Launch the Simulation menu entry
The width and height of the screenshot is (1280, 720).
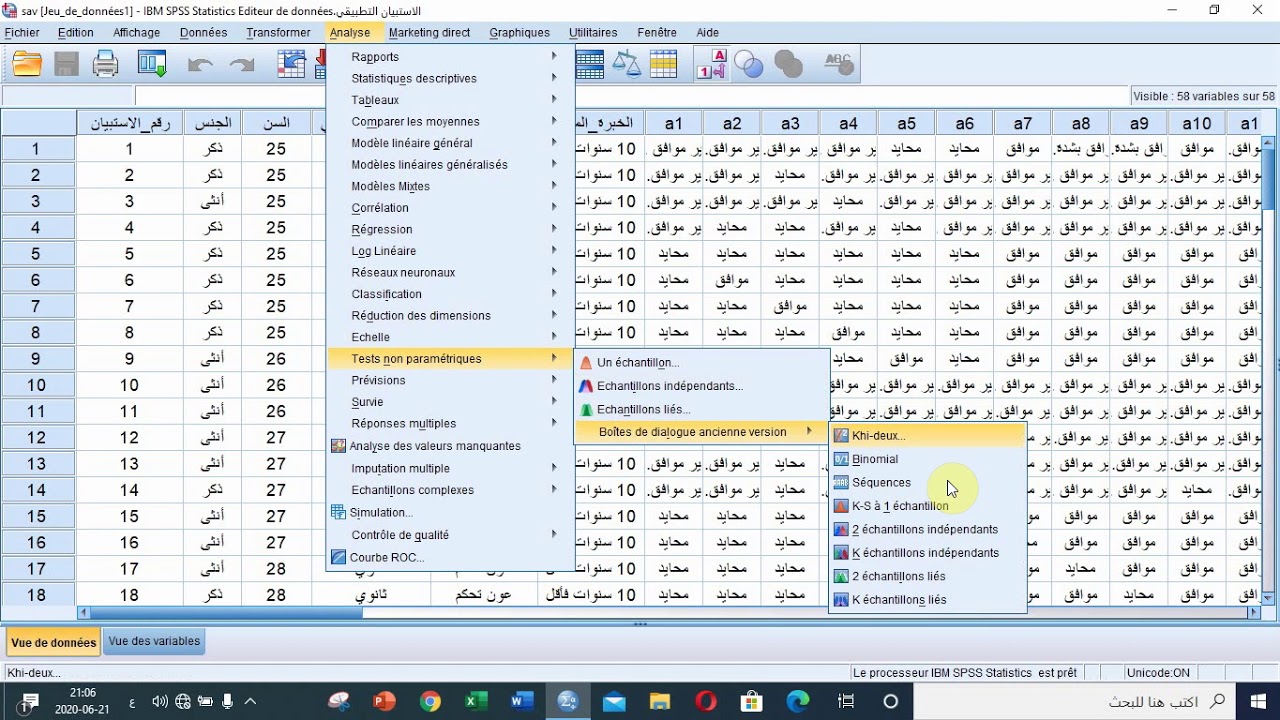(450, 512)
